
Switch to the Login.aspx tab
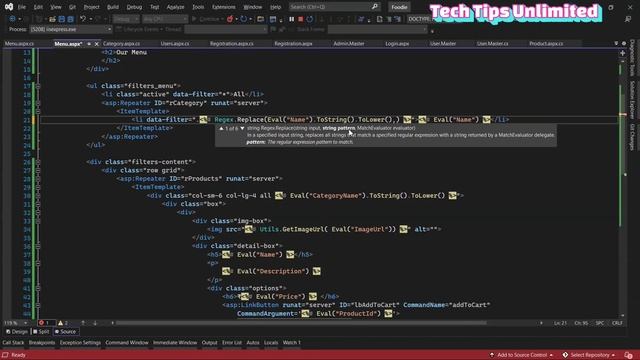397,43
